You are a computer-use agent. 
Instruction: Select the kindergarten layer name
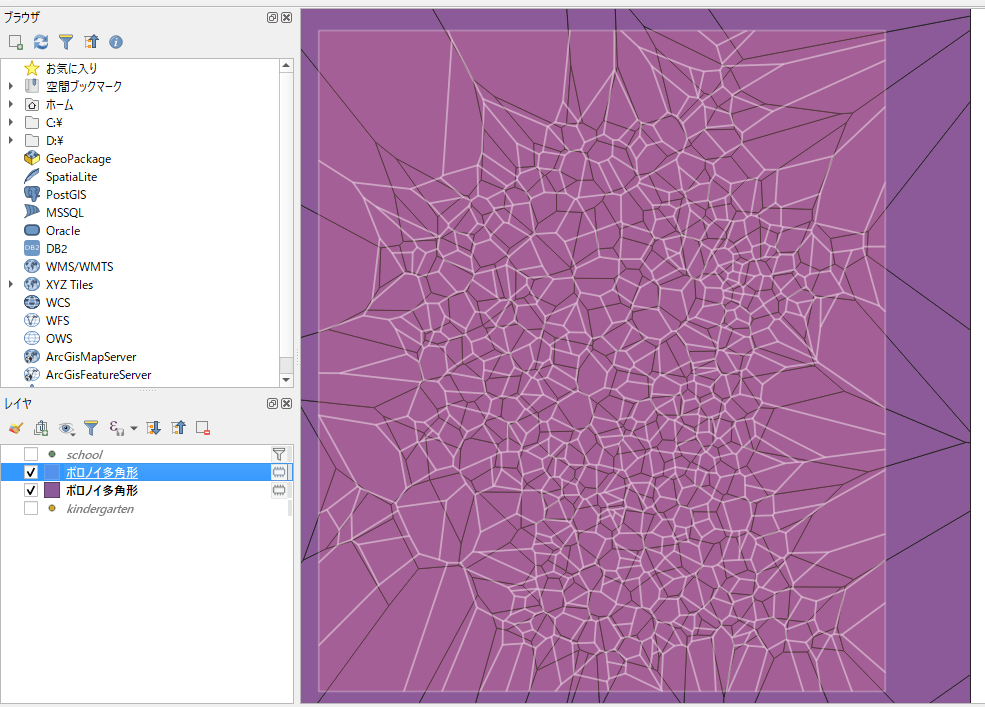pyautogui.click(x=100, y=508)
